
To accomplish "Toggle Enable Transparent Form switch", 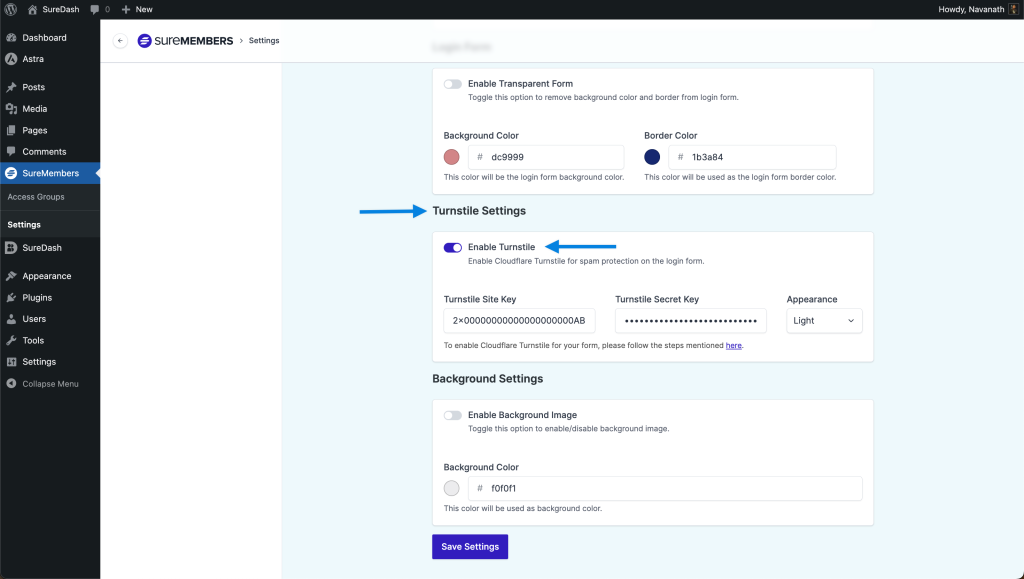I will [453, 84].
